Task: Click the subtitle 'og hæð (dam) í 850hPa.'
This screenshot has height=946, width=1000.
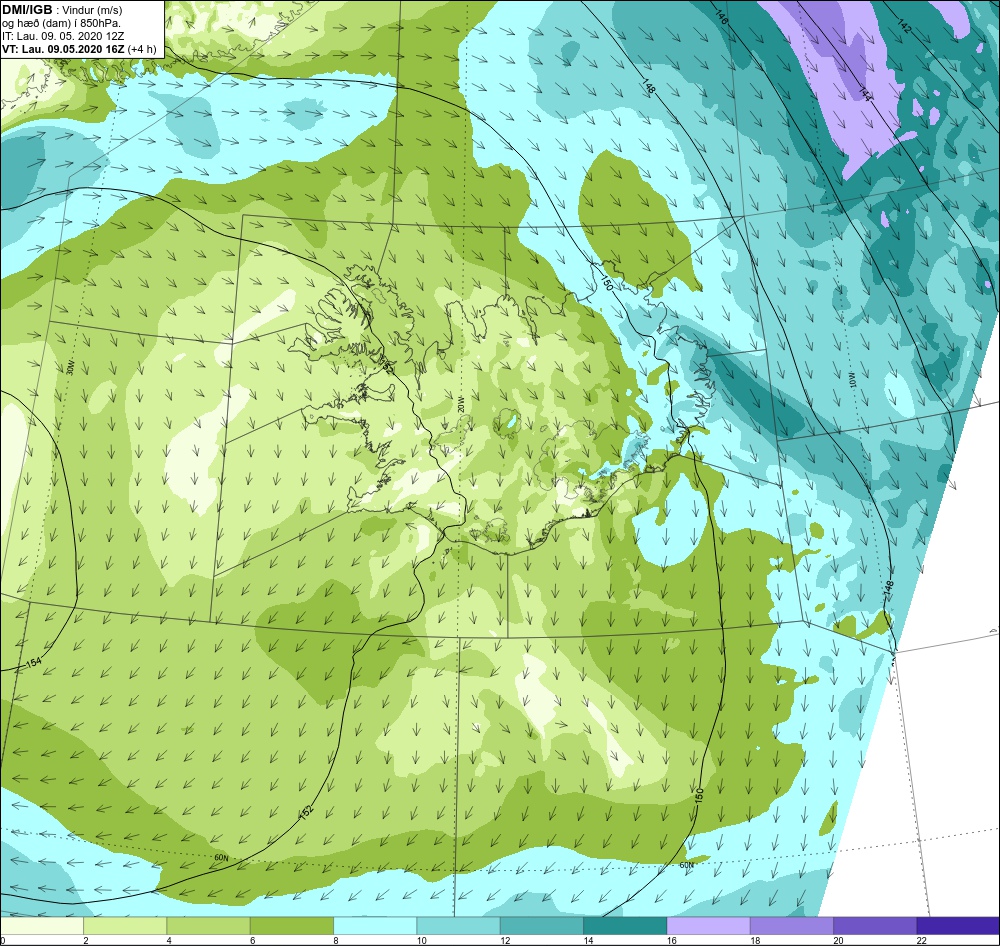Action: click(x=61, y=24)
